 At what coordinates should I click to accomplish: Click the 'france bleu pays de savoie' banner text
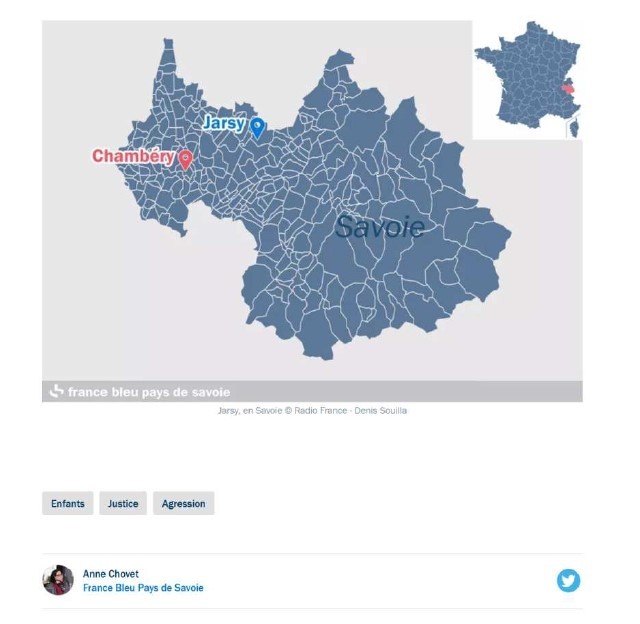149,392
